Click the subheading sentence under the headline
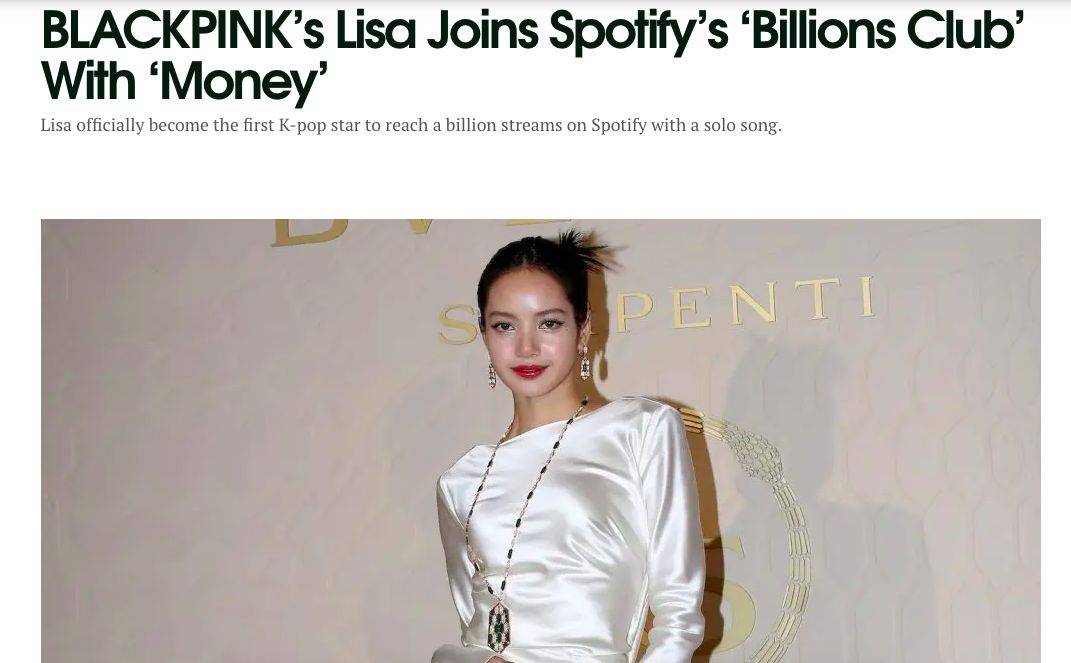 pyautogui.click(x=411, y=126)
